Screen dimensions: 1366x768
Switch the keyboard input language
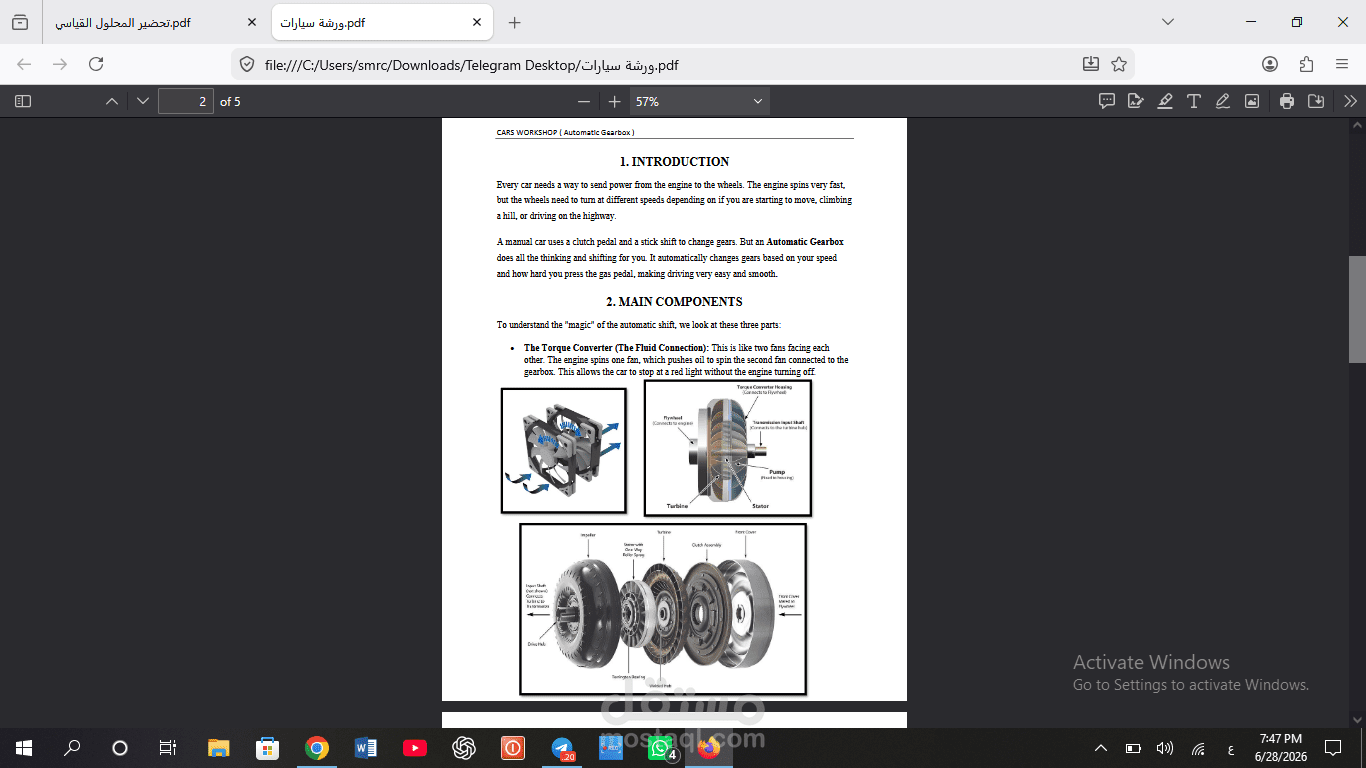coord(1230,748)
